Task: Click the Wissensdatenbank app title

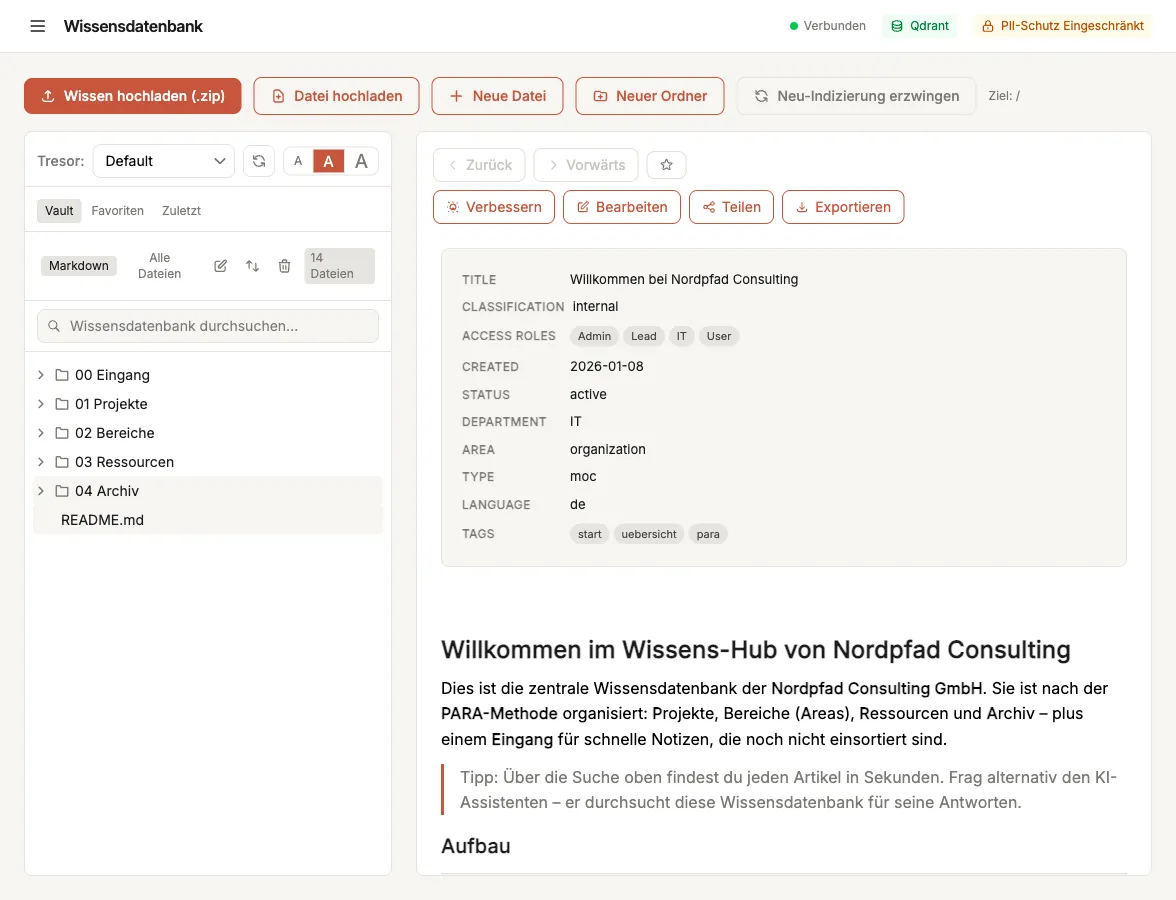Action: 133,26
